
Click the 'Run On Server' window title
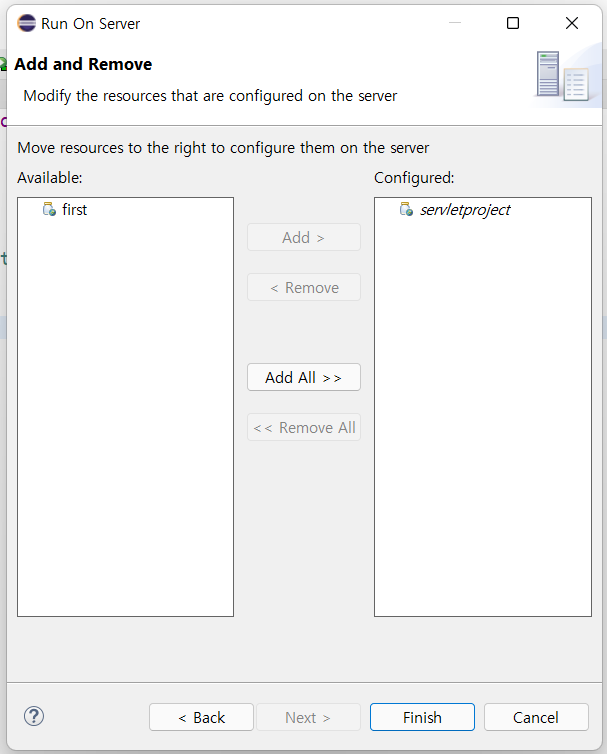tap(90, 24)
